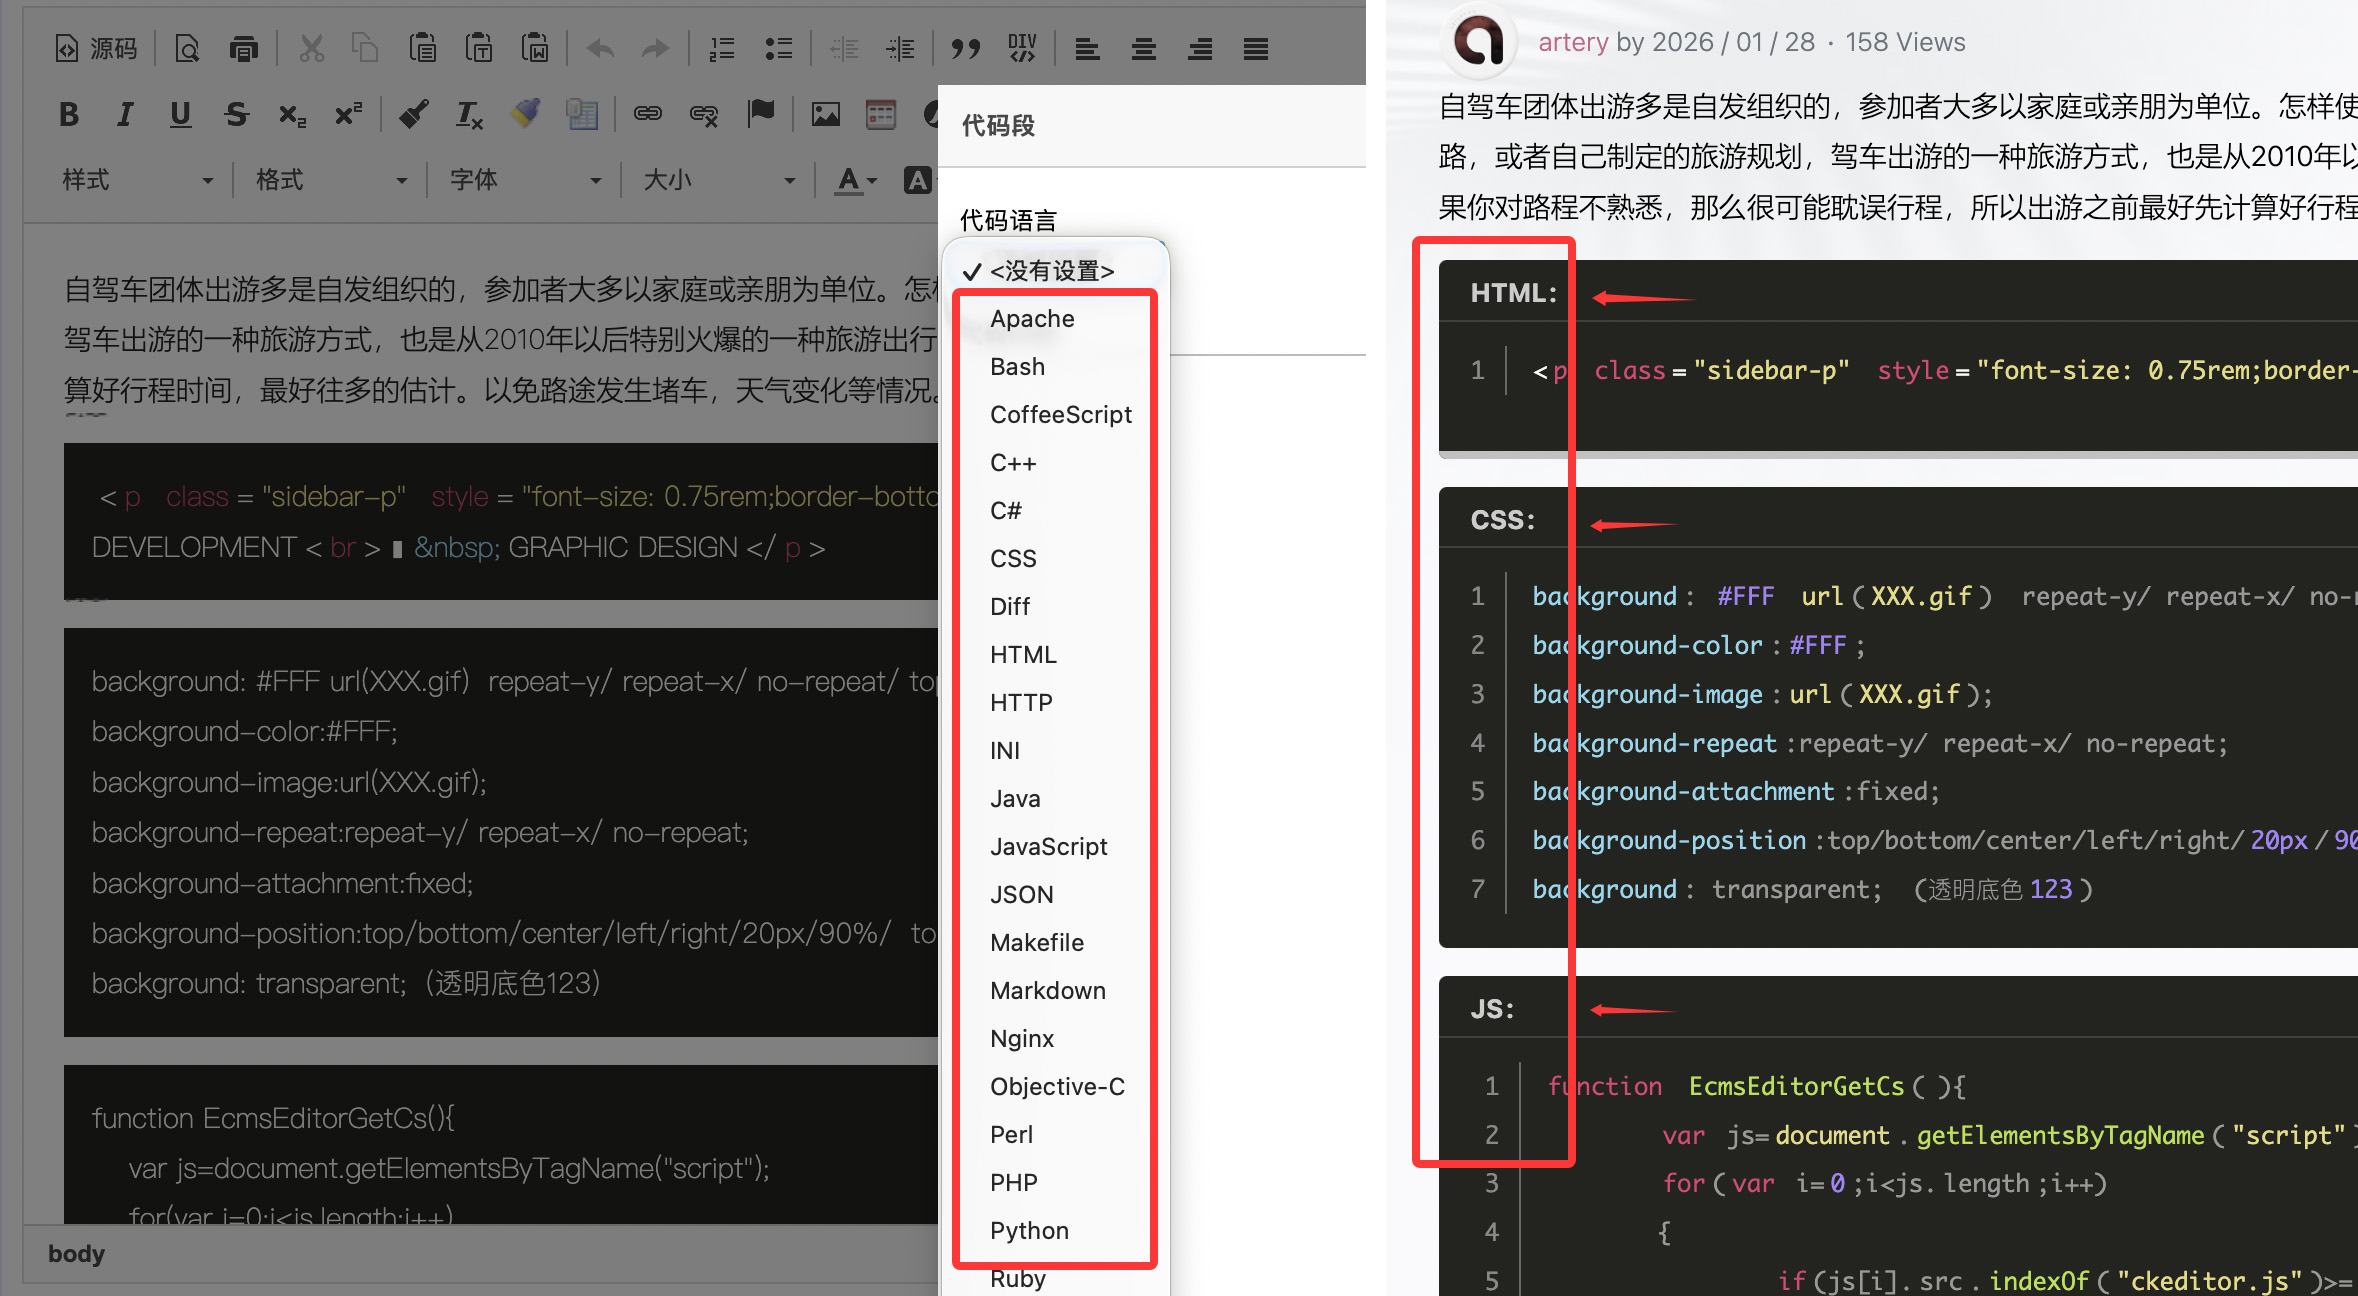Select JavaScript from language list
Viewport: 2358px width, 1296px height.
[x=1048, y=847]
